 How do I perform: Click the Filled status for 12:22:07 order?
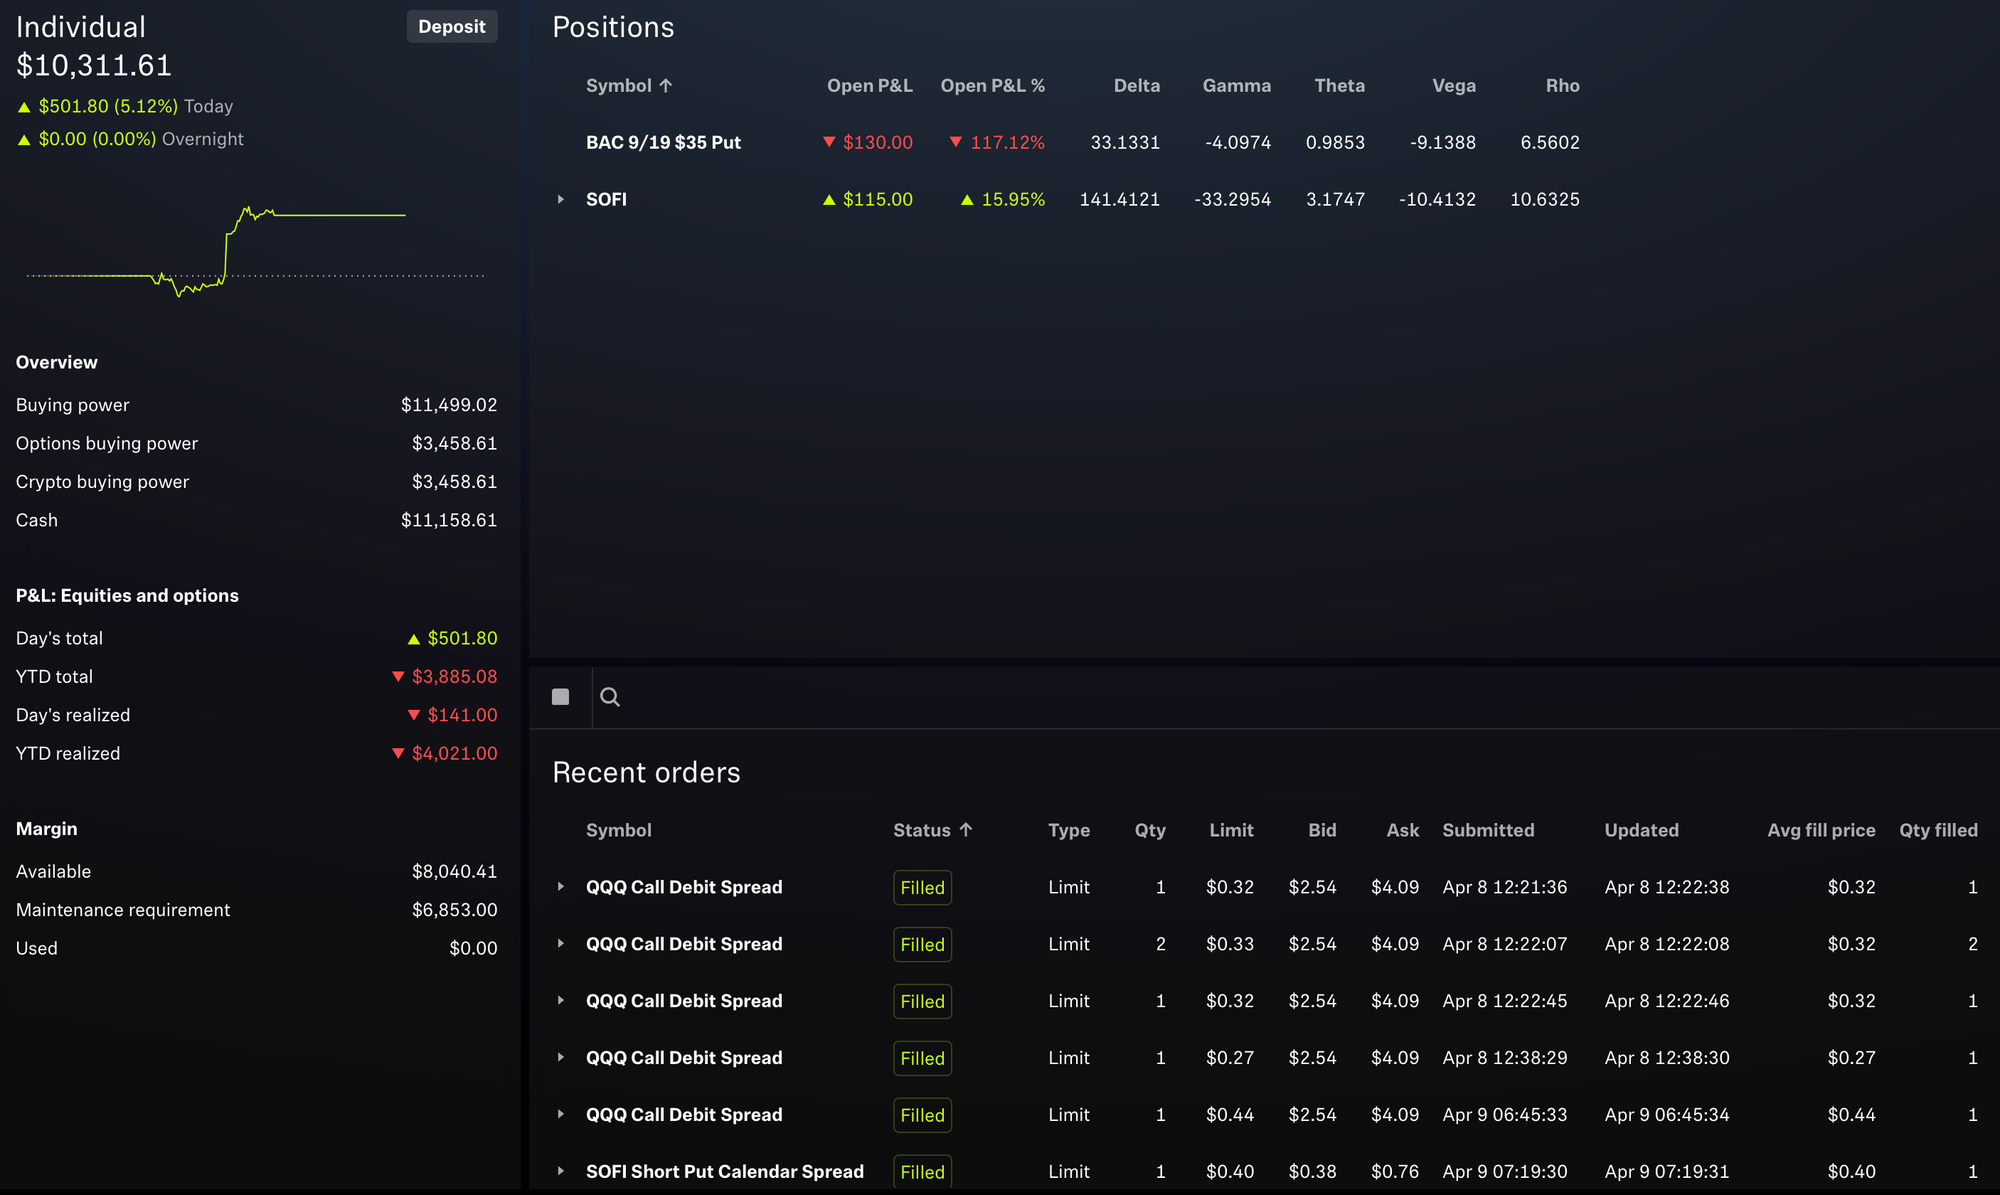click(922, 944)
